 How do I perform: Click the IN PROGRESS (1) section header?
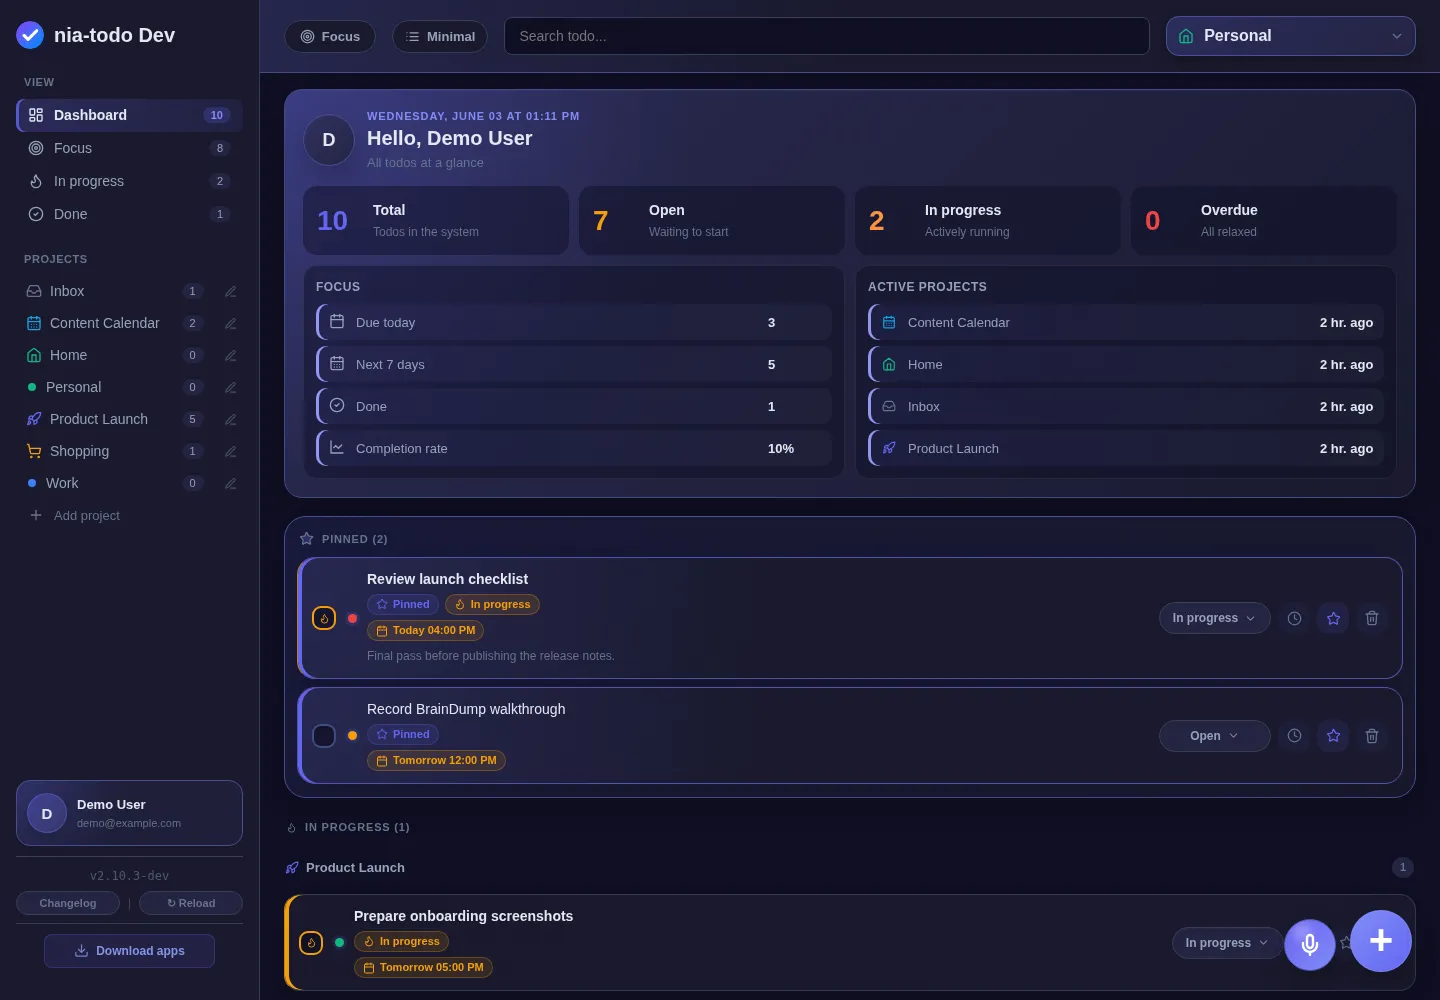point(348,827)
